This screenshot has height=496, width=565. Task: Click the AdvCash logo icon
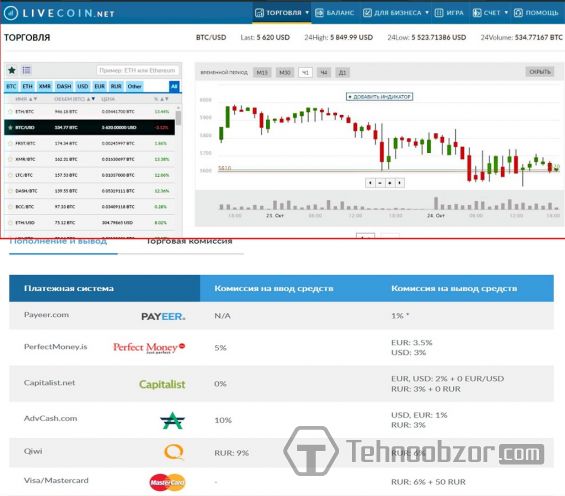pyautogui.click(x=172, y=420)
